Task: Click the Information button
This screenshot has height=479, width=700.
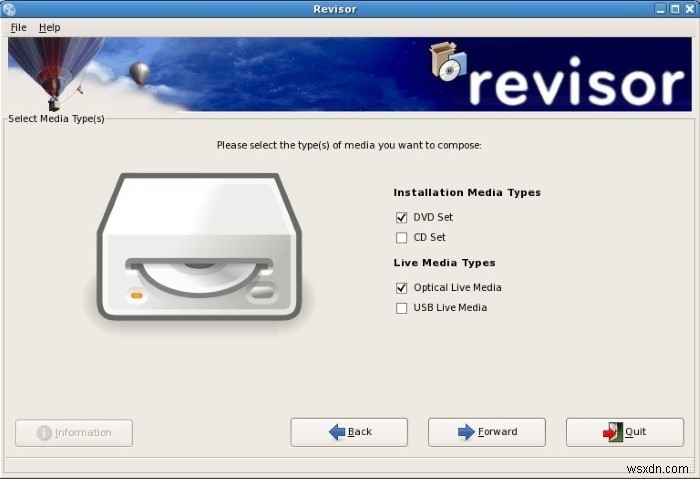Action: coord(74,433)
